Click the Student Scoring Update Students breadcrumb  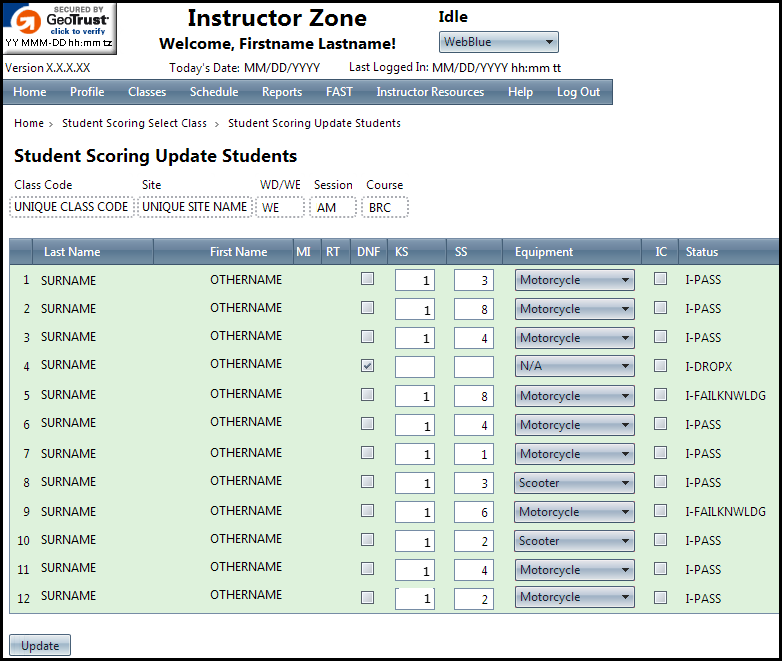[314, 123]
